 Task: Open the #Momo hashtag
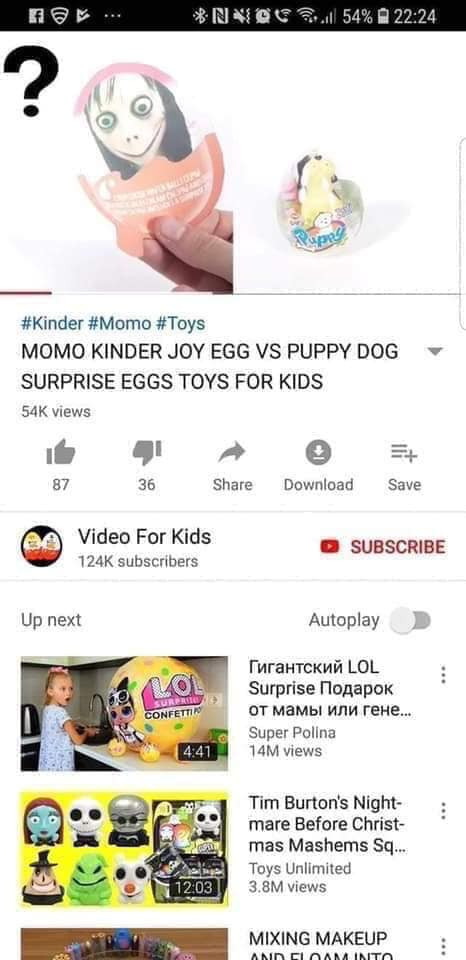click(119, 323)
